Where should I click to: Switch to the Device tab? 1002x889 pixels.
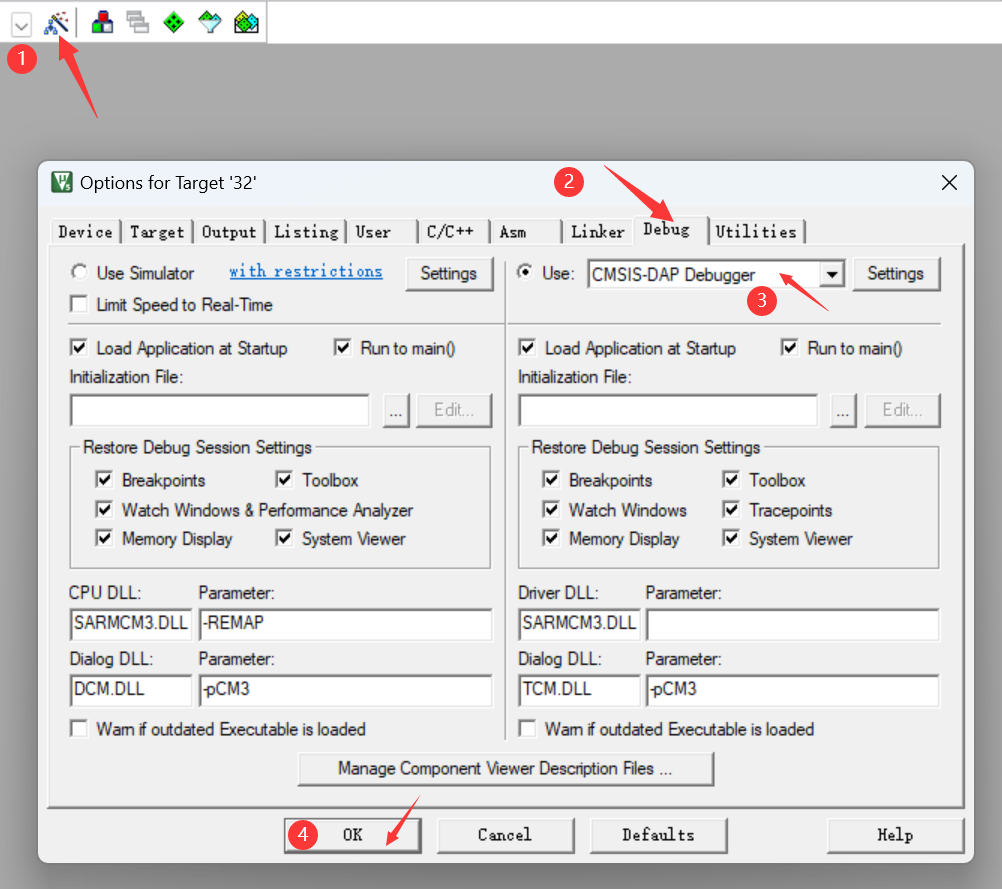click(x=86, y=231)
